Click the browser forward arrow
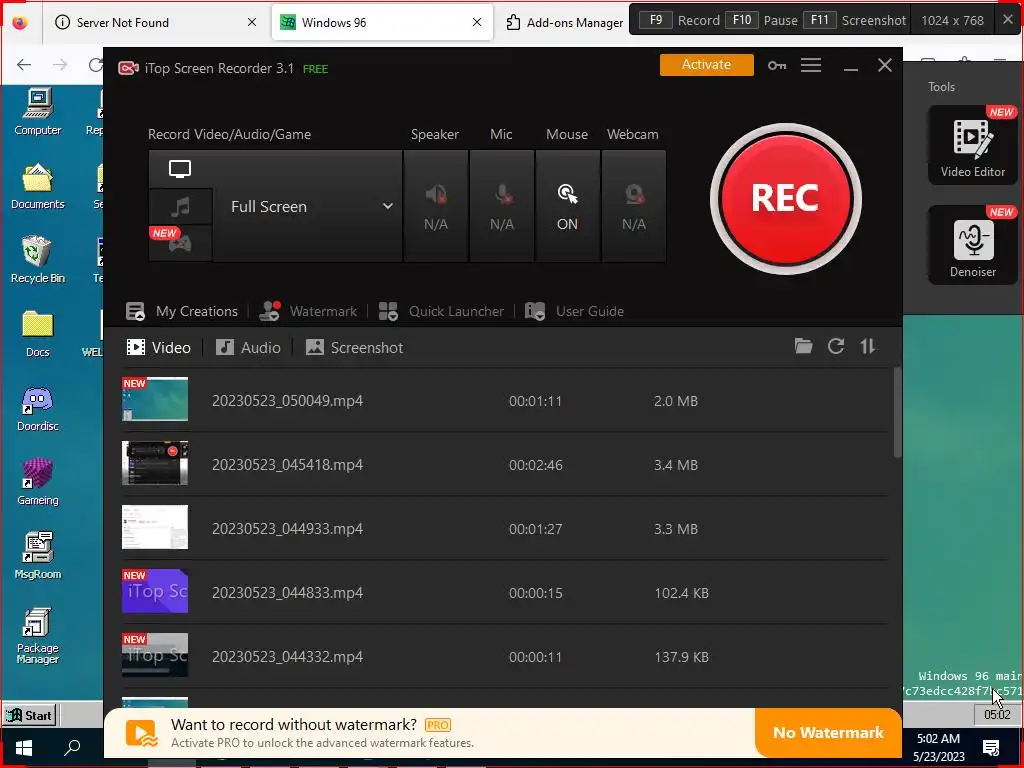This screenshot has width=1024, height=768. [x=60, y=64]
